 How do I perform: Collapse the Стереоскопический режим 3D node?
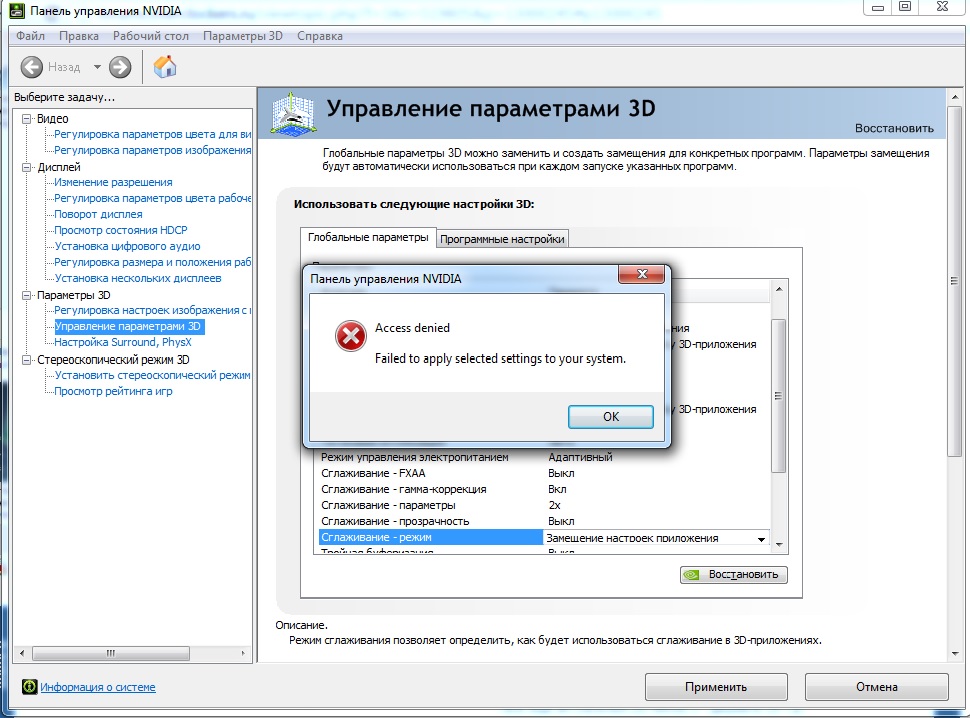click(27, 360)
